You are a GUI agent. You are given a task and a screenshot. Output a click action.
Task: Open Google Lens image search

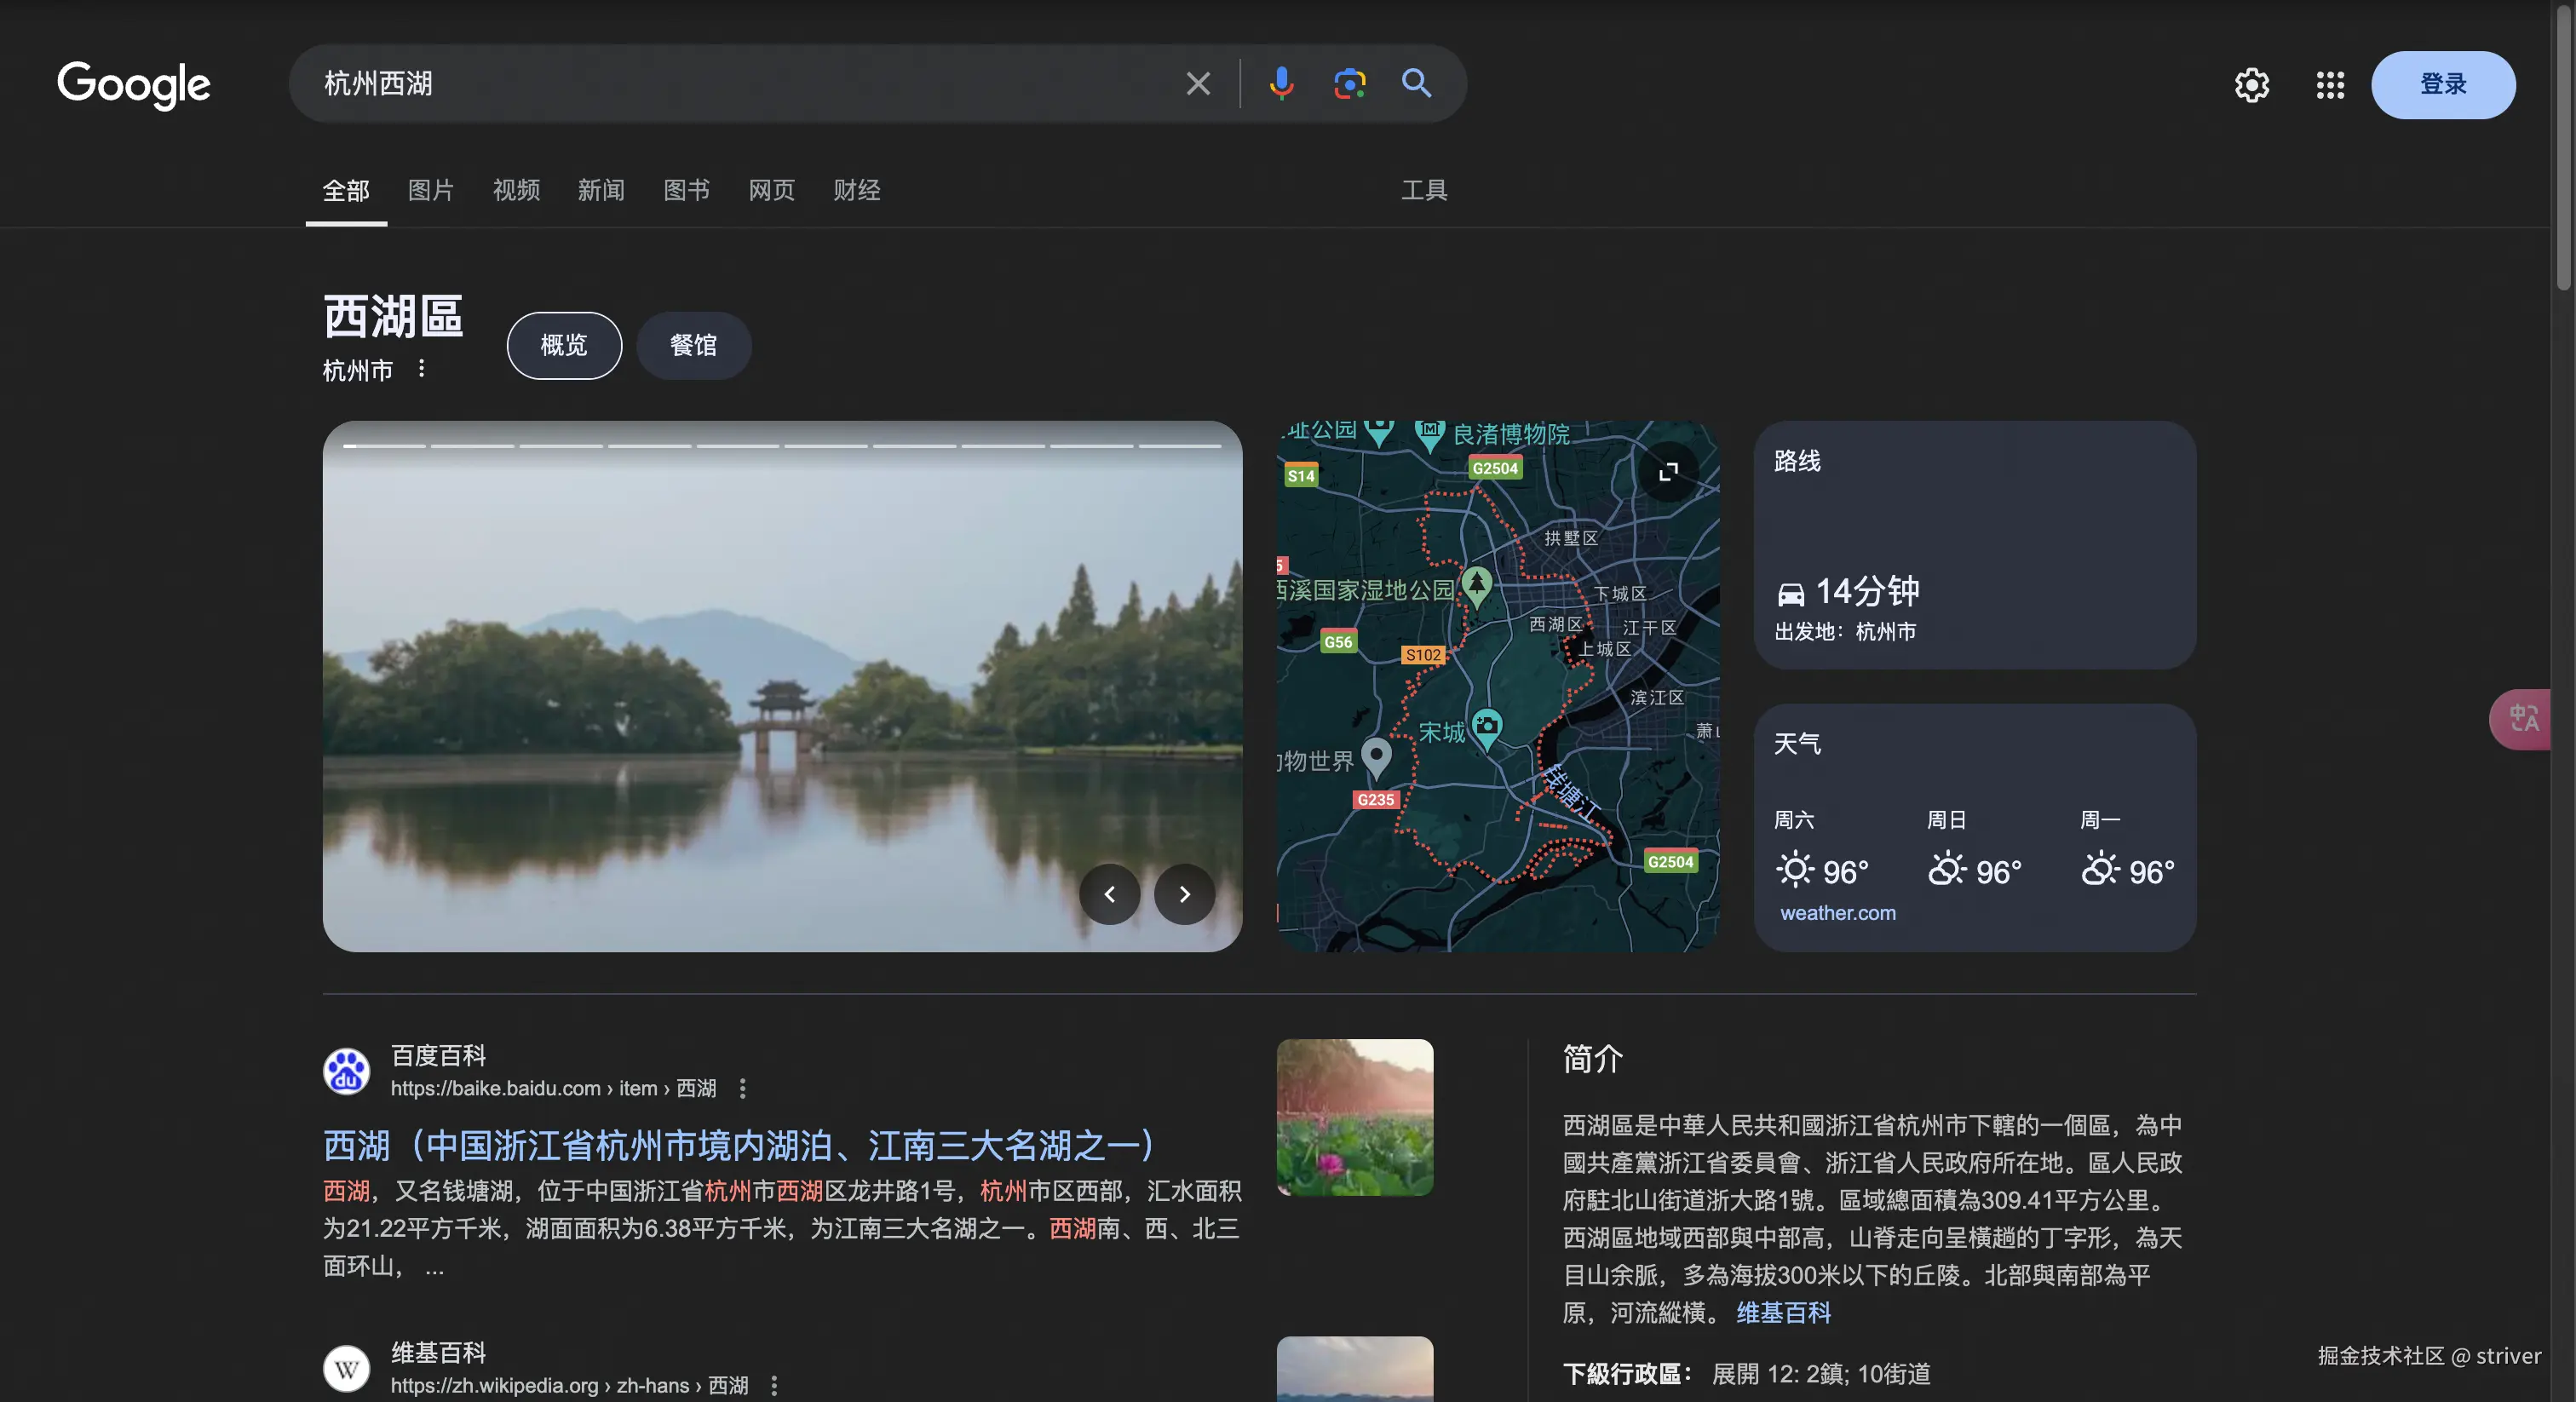[x=1349, y=84]
